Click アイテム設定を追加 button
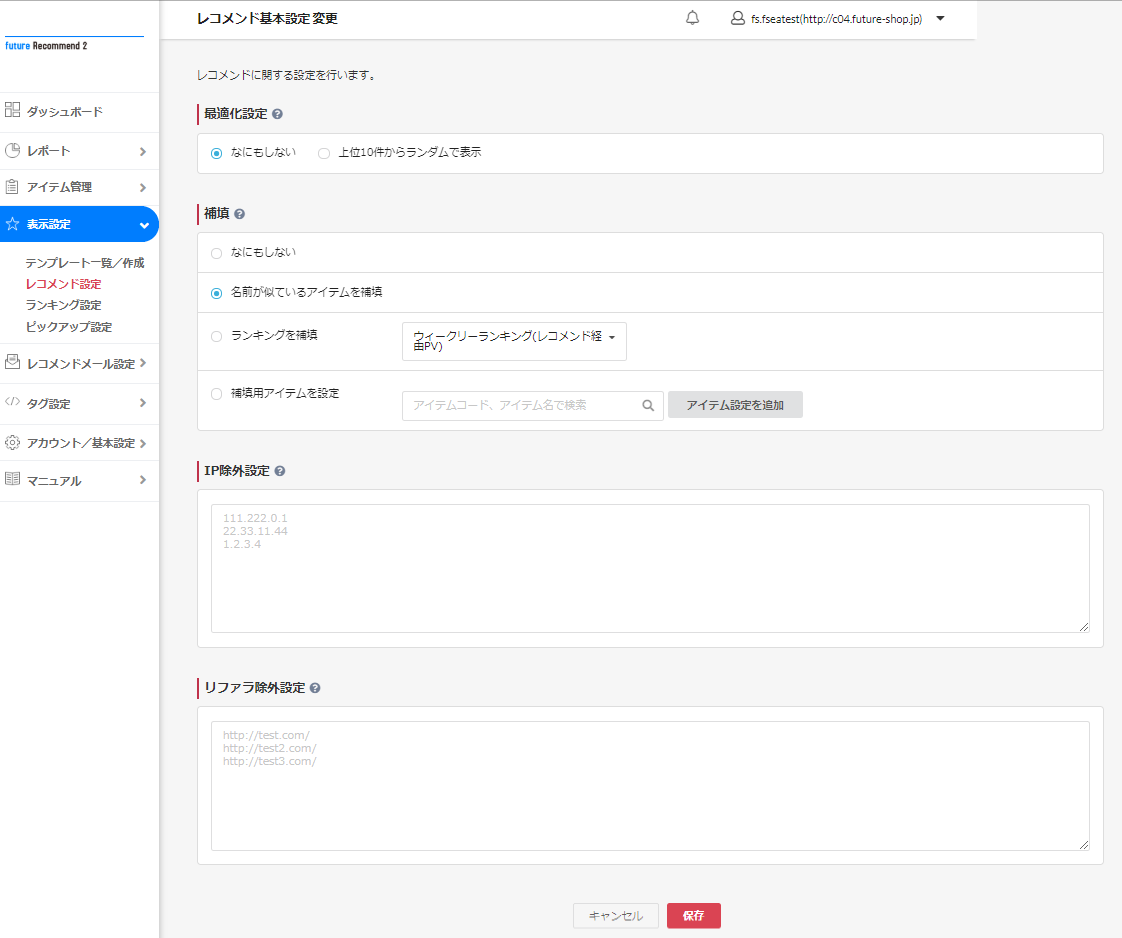The width and height of the screenshot is (1122, 938). 735,405
